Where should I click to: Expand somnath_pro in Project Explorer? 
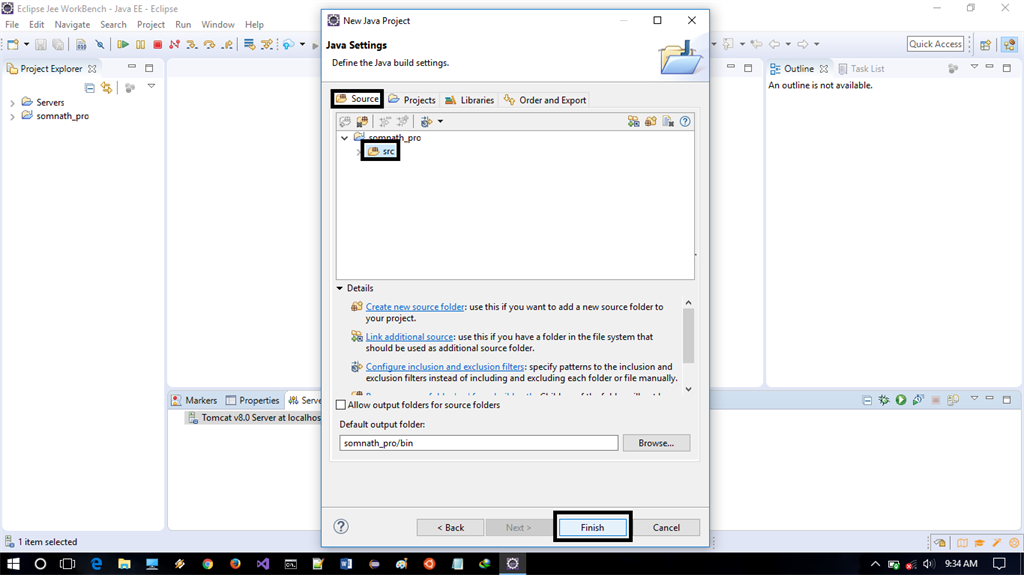(12, 116)
